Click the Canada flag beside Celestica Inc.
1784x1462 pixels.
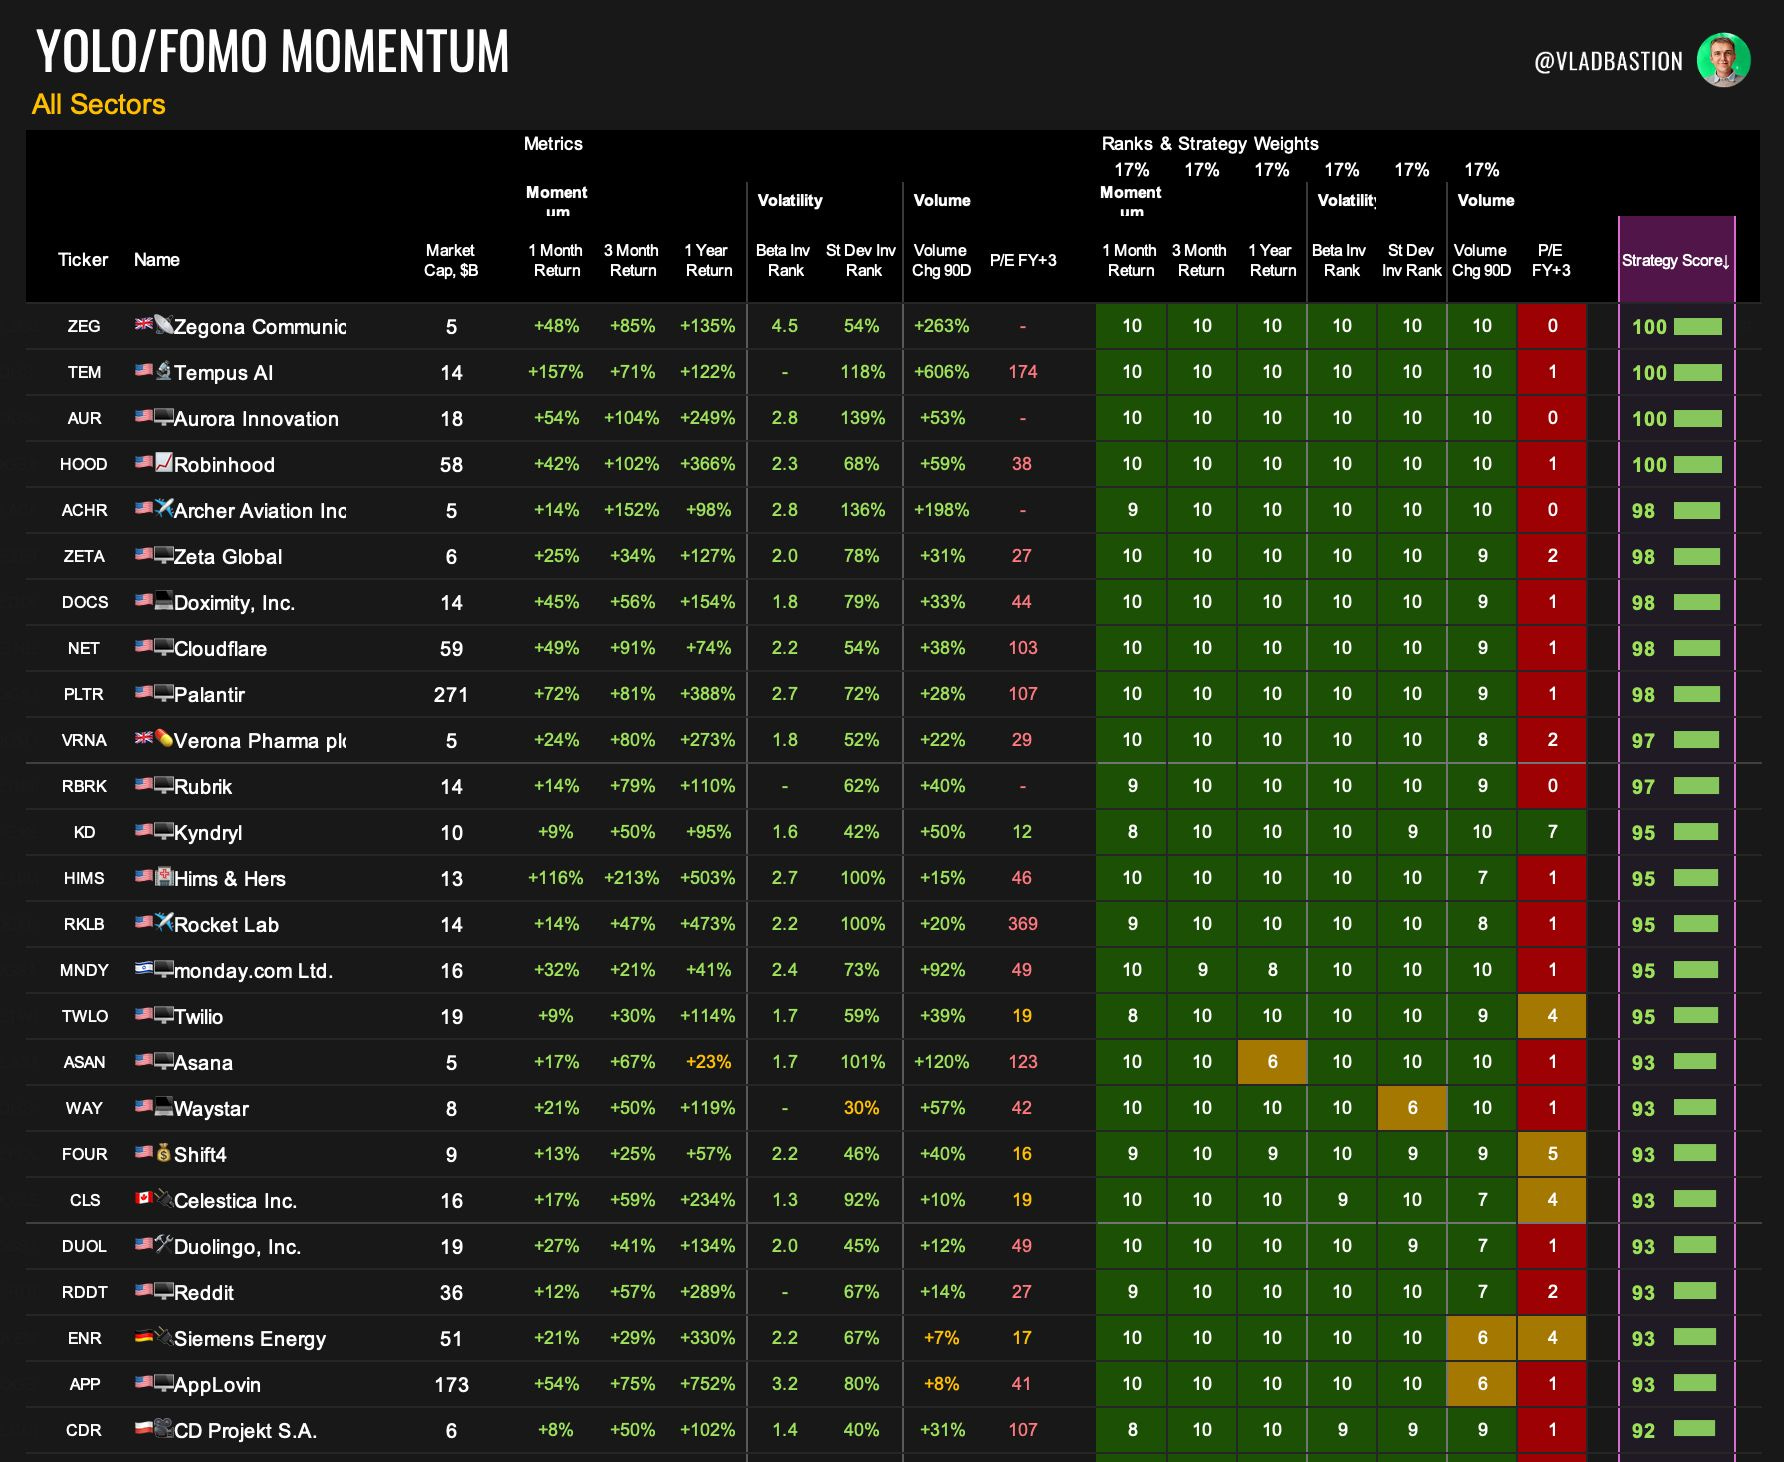[144, 1198]
